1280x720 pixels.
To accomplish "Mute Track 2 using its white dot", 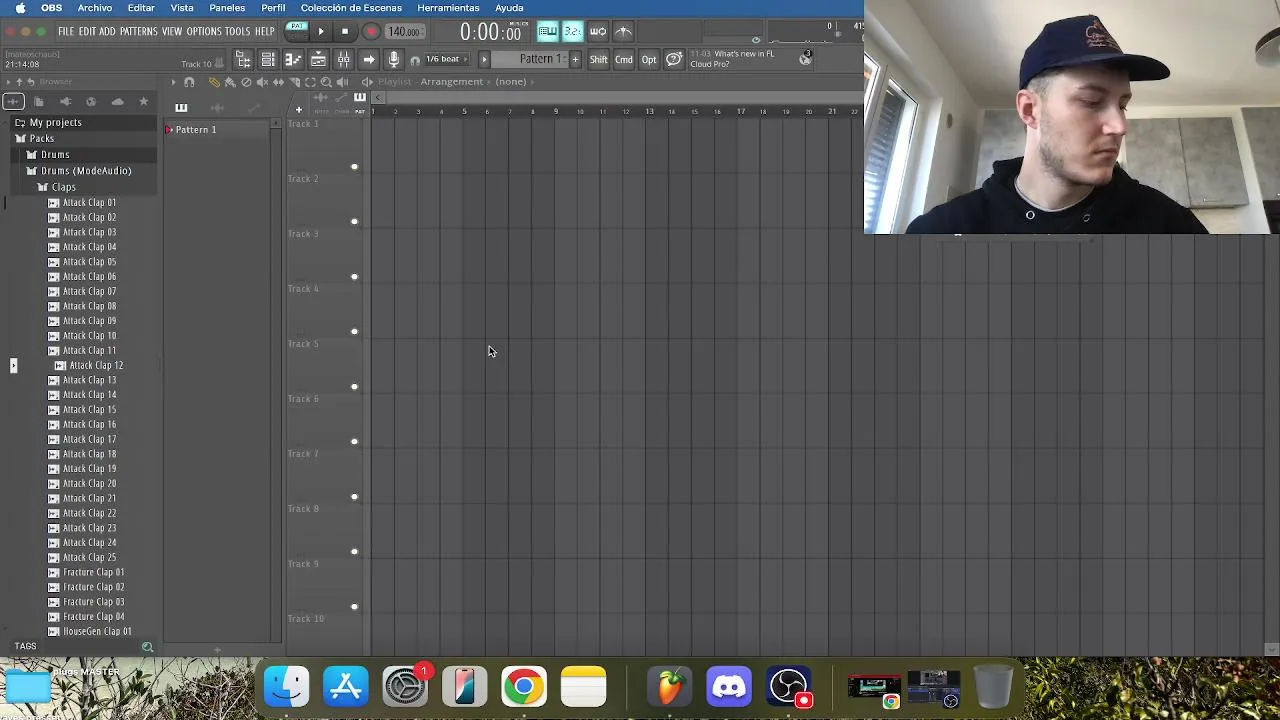I will click(354, 221).
